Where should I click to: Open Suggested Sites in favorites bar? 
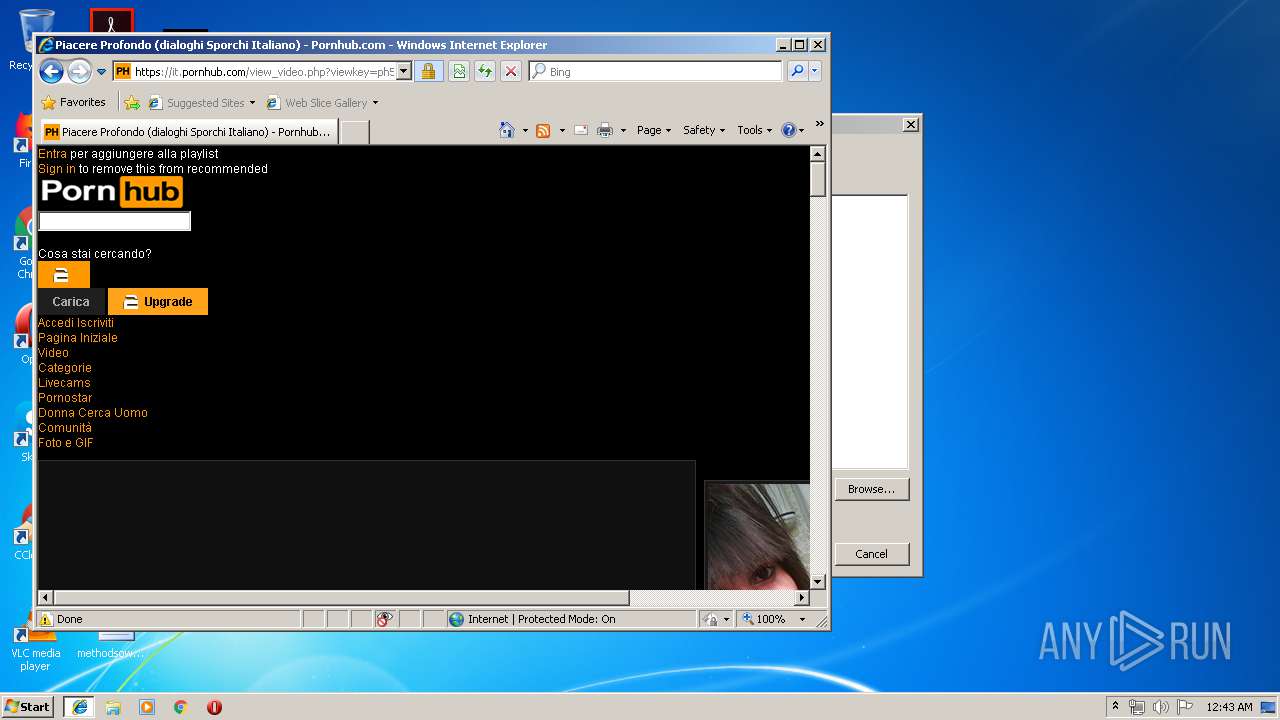[202, 103]
